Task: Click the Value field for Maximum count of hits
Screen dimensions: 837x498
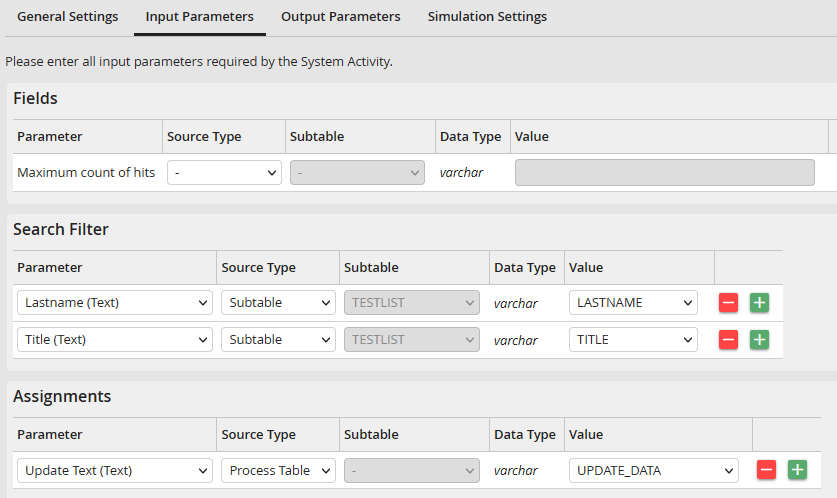Action: coord(665,172)
